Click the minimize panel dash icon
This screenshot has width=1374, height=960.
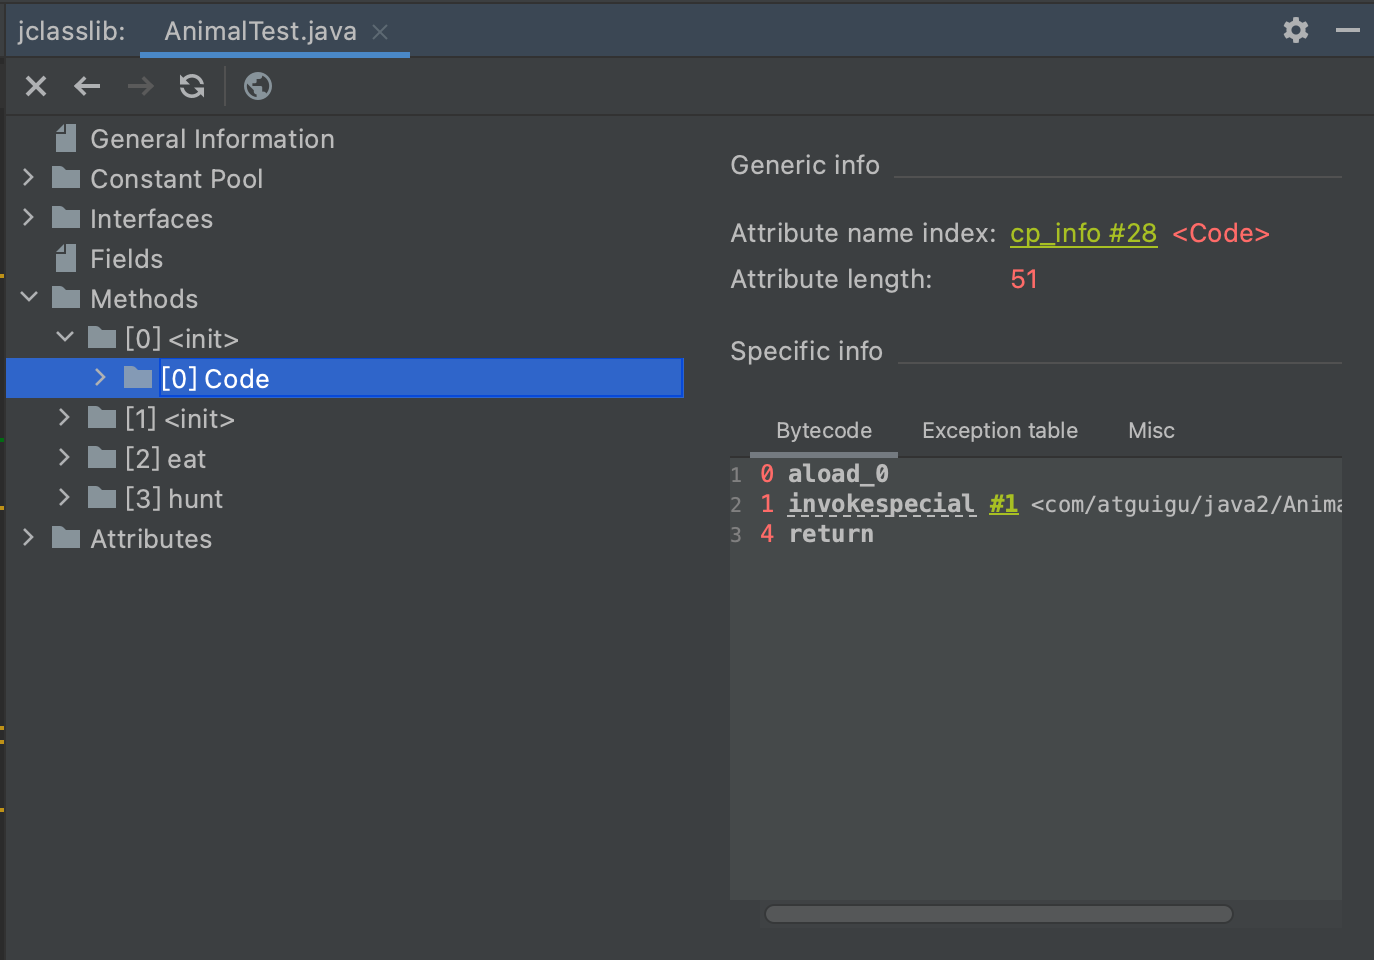pos(1347,30)
